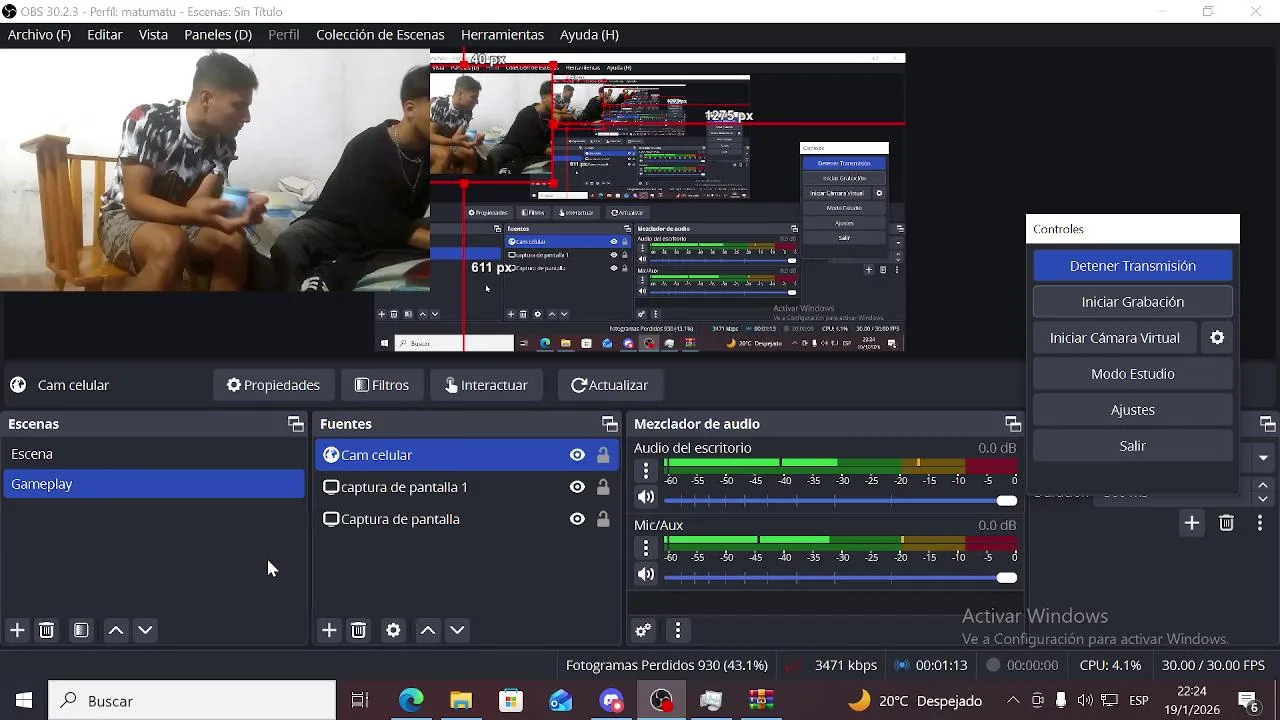Open advanced audio properties gear icon

(643, 630)
